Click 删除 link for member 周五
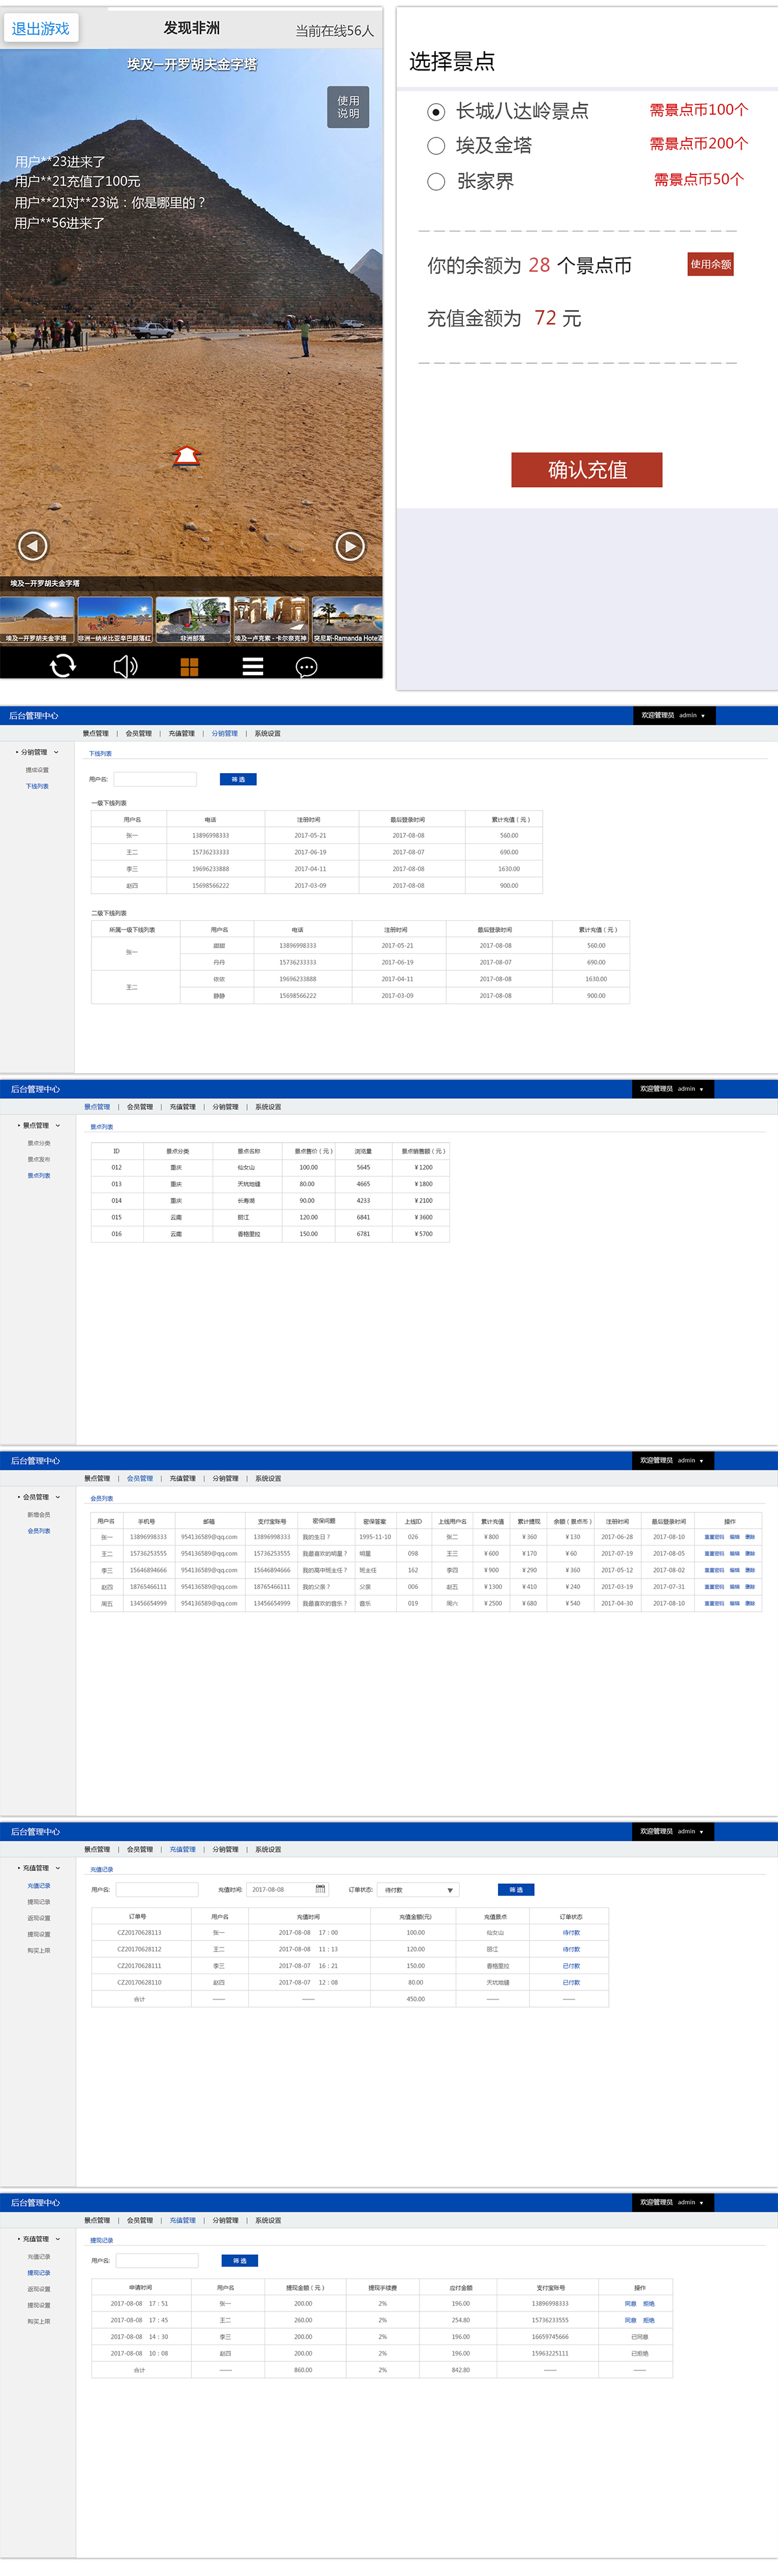 [750, 1603]
